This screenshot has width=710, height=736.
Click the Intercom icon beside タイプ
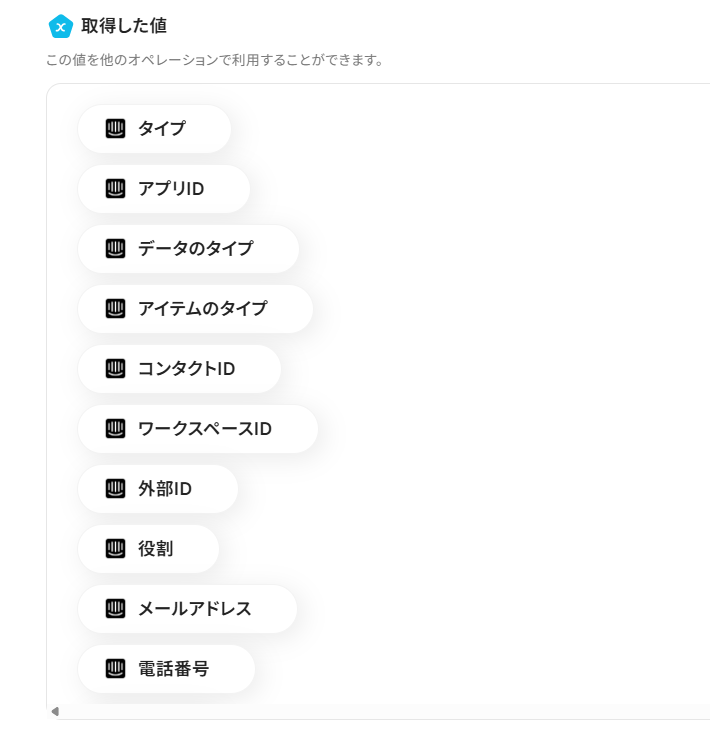coord(116,129)
